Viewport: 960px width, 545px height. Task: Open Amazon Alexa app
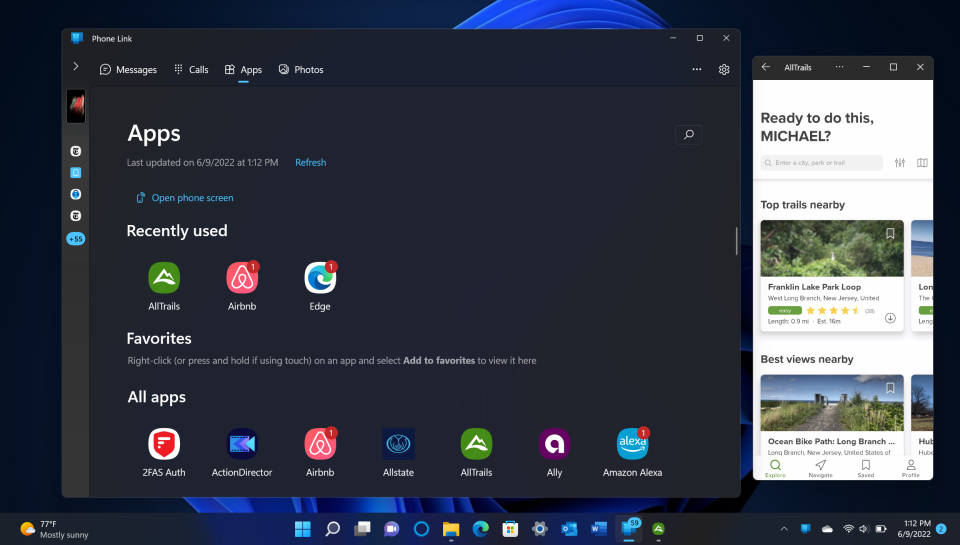(x=632, y=444)
